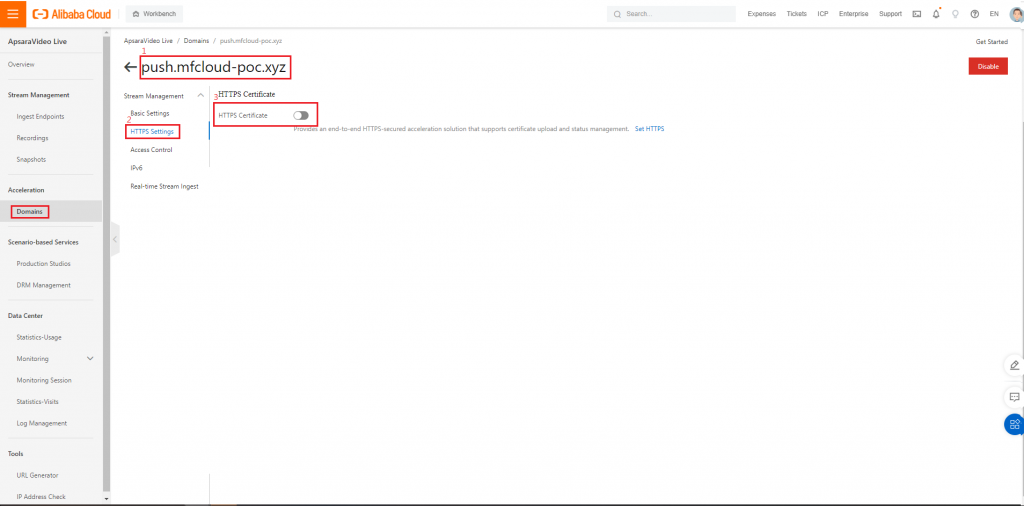Open Recordings in sidebar
This screenshot has width=1024, height=506.
pos(33,138)
